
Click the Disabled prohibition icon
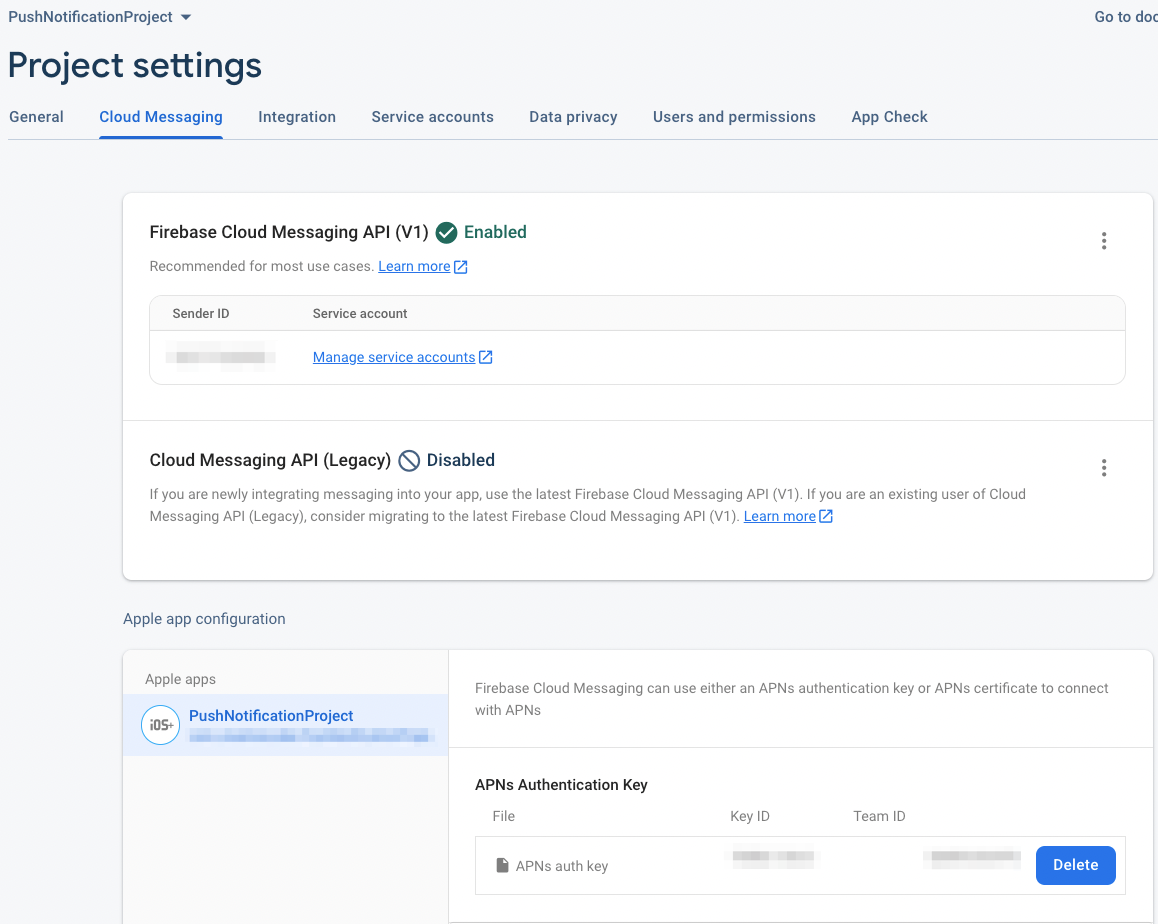409,460
